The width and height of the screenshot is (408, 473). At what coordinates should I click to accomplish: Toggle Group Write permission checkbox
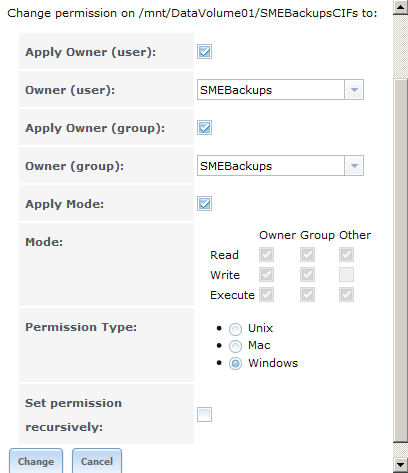(307, 275)
